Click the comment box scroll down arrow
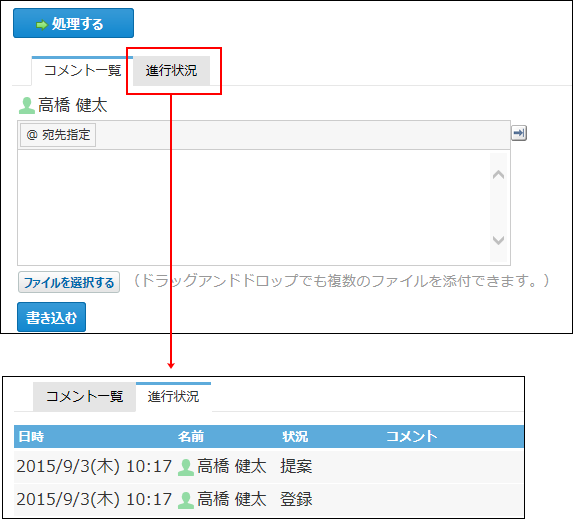Viewport: 573px width, 519px height. (498, 240)
